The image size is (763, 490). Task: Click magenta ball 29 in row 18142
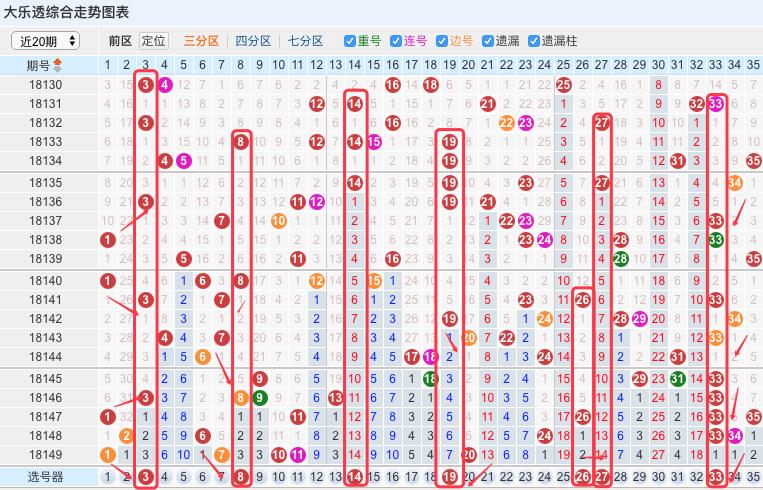pos(639,319)
